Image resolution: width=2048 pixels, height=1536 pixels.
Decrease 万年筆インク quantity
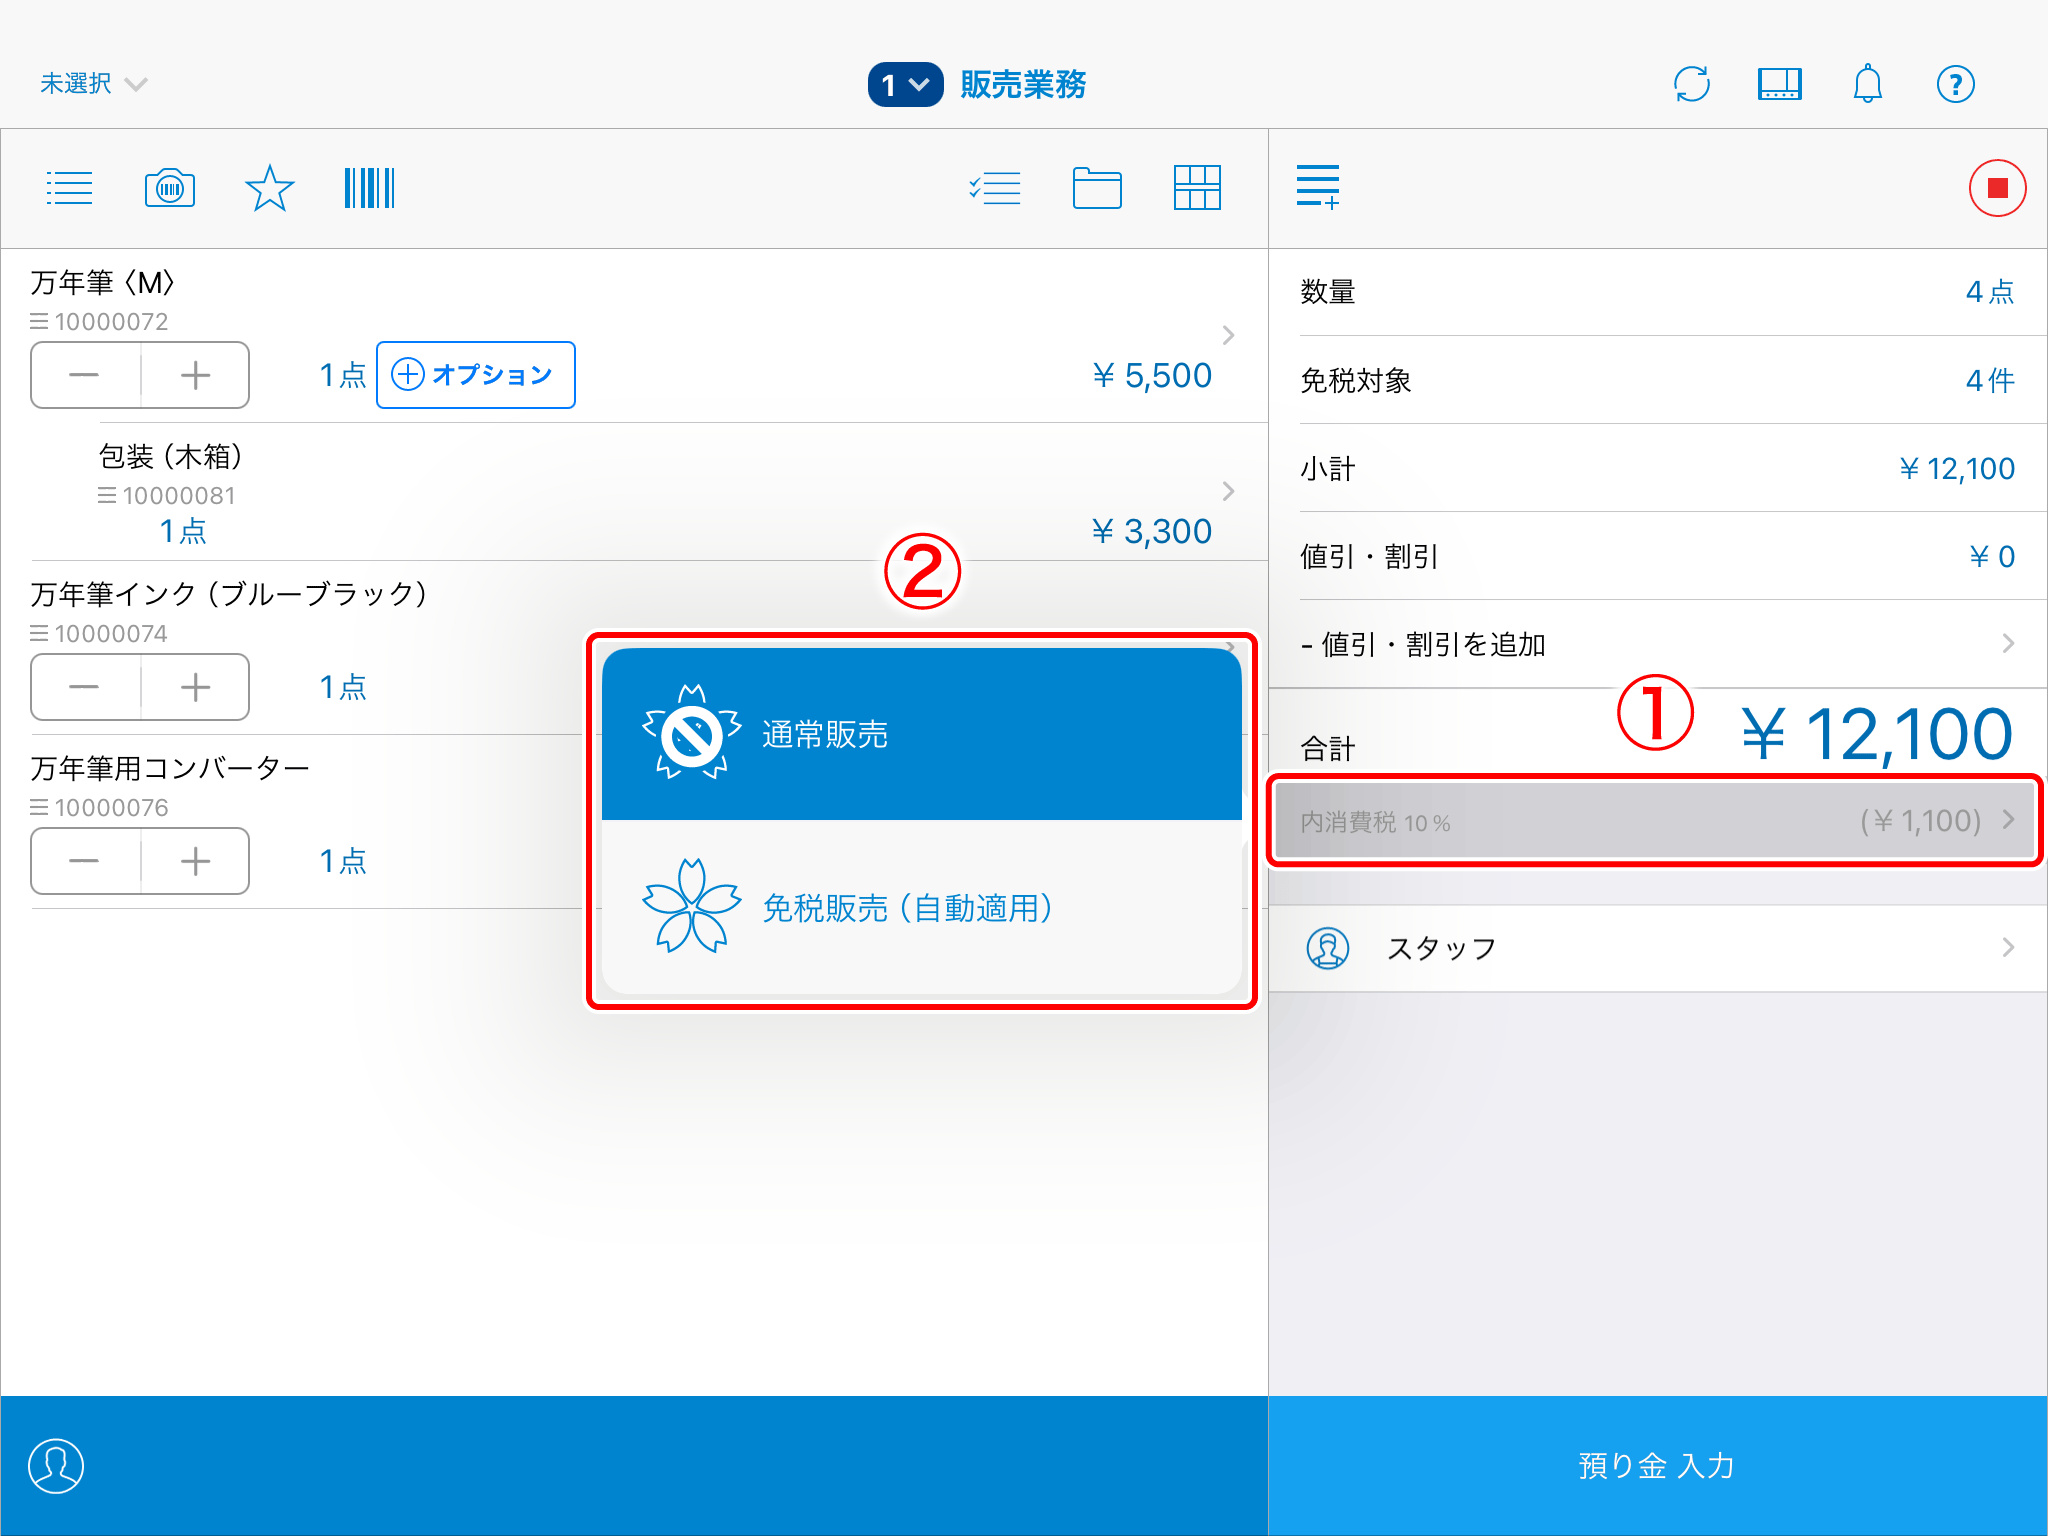(85, 687)
